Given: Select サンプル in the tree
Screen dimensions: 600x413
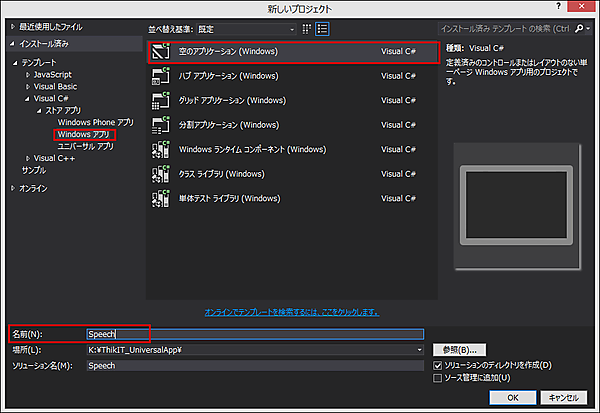Looking at the screenshot, I should tap(34, 170).
